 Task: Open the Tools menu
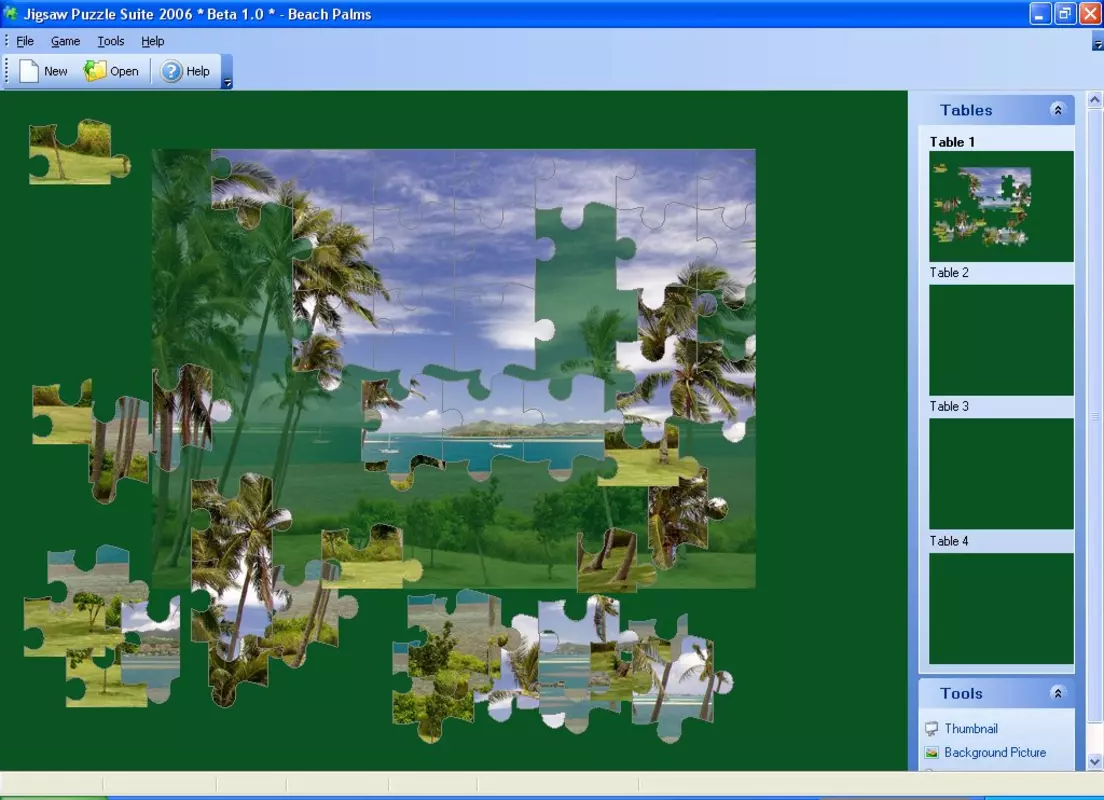point(111,41)
